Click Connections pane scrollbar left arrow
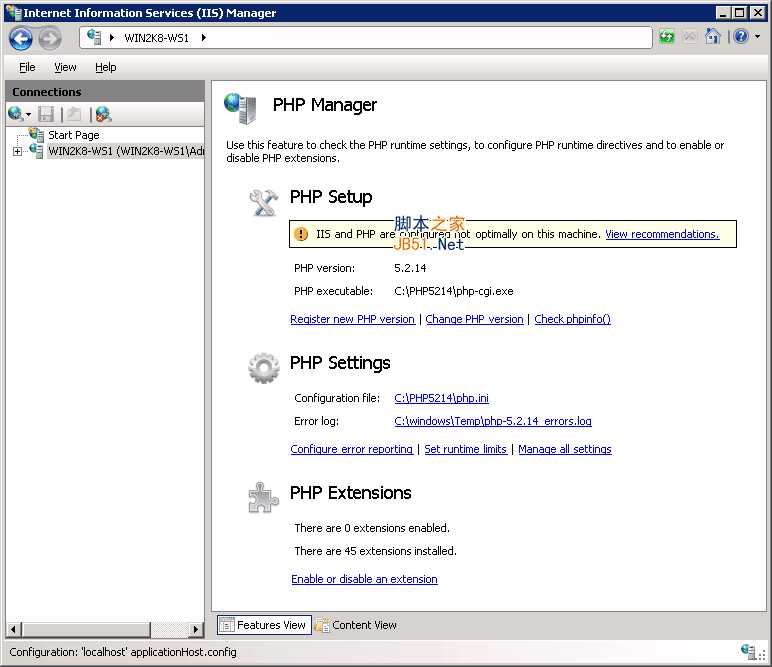The height and width of the screenshot is (667, 772). tap(13, 629)
